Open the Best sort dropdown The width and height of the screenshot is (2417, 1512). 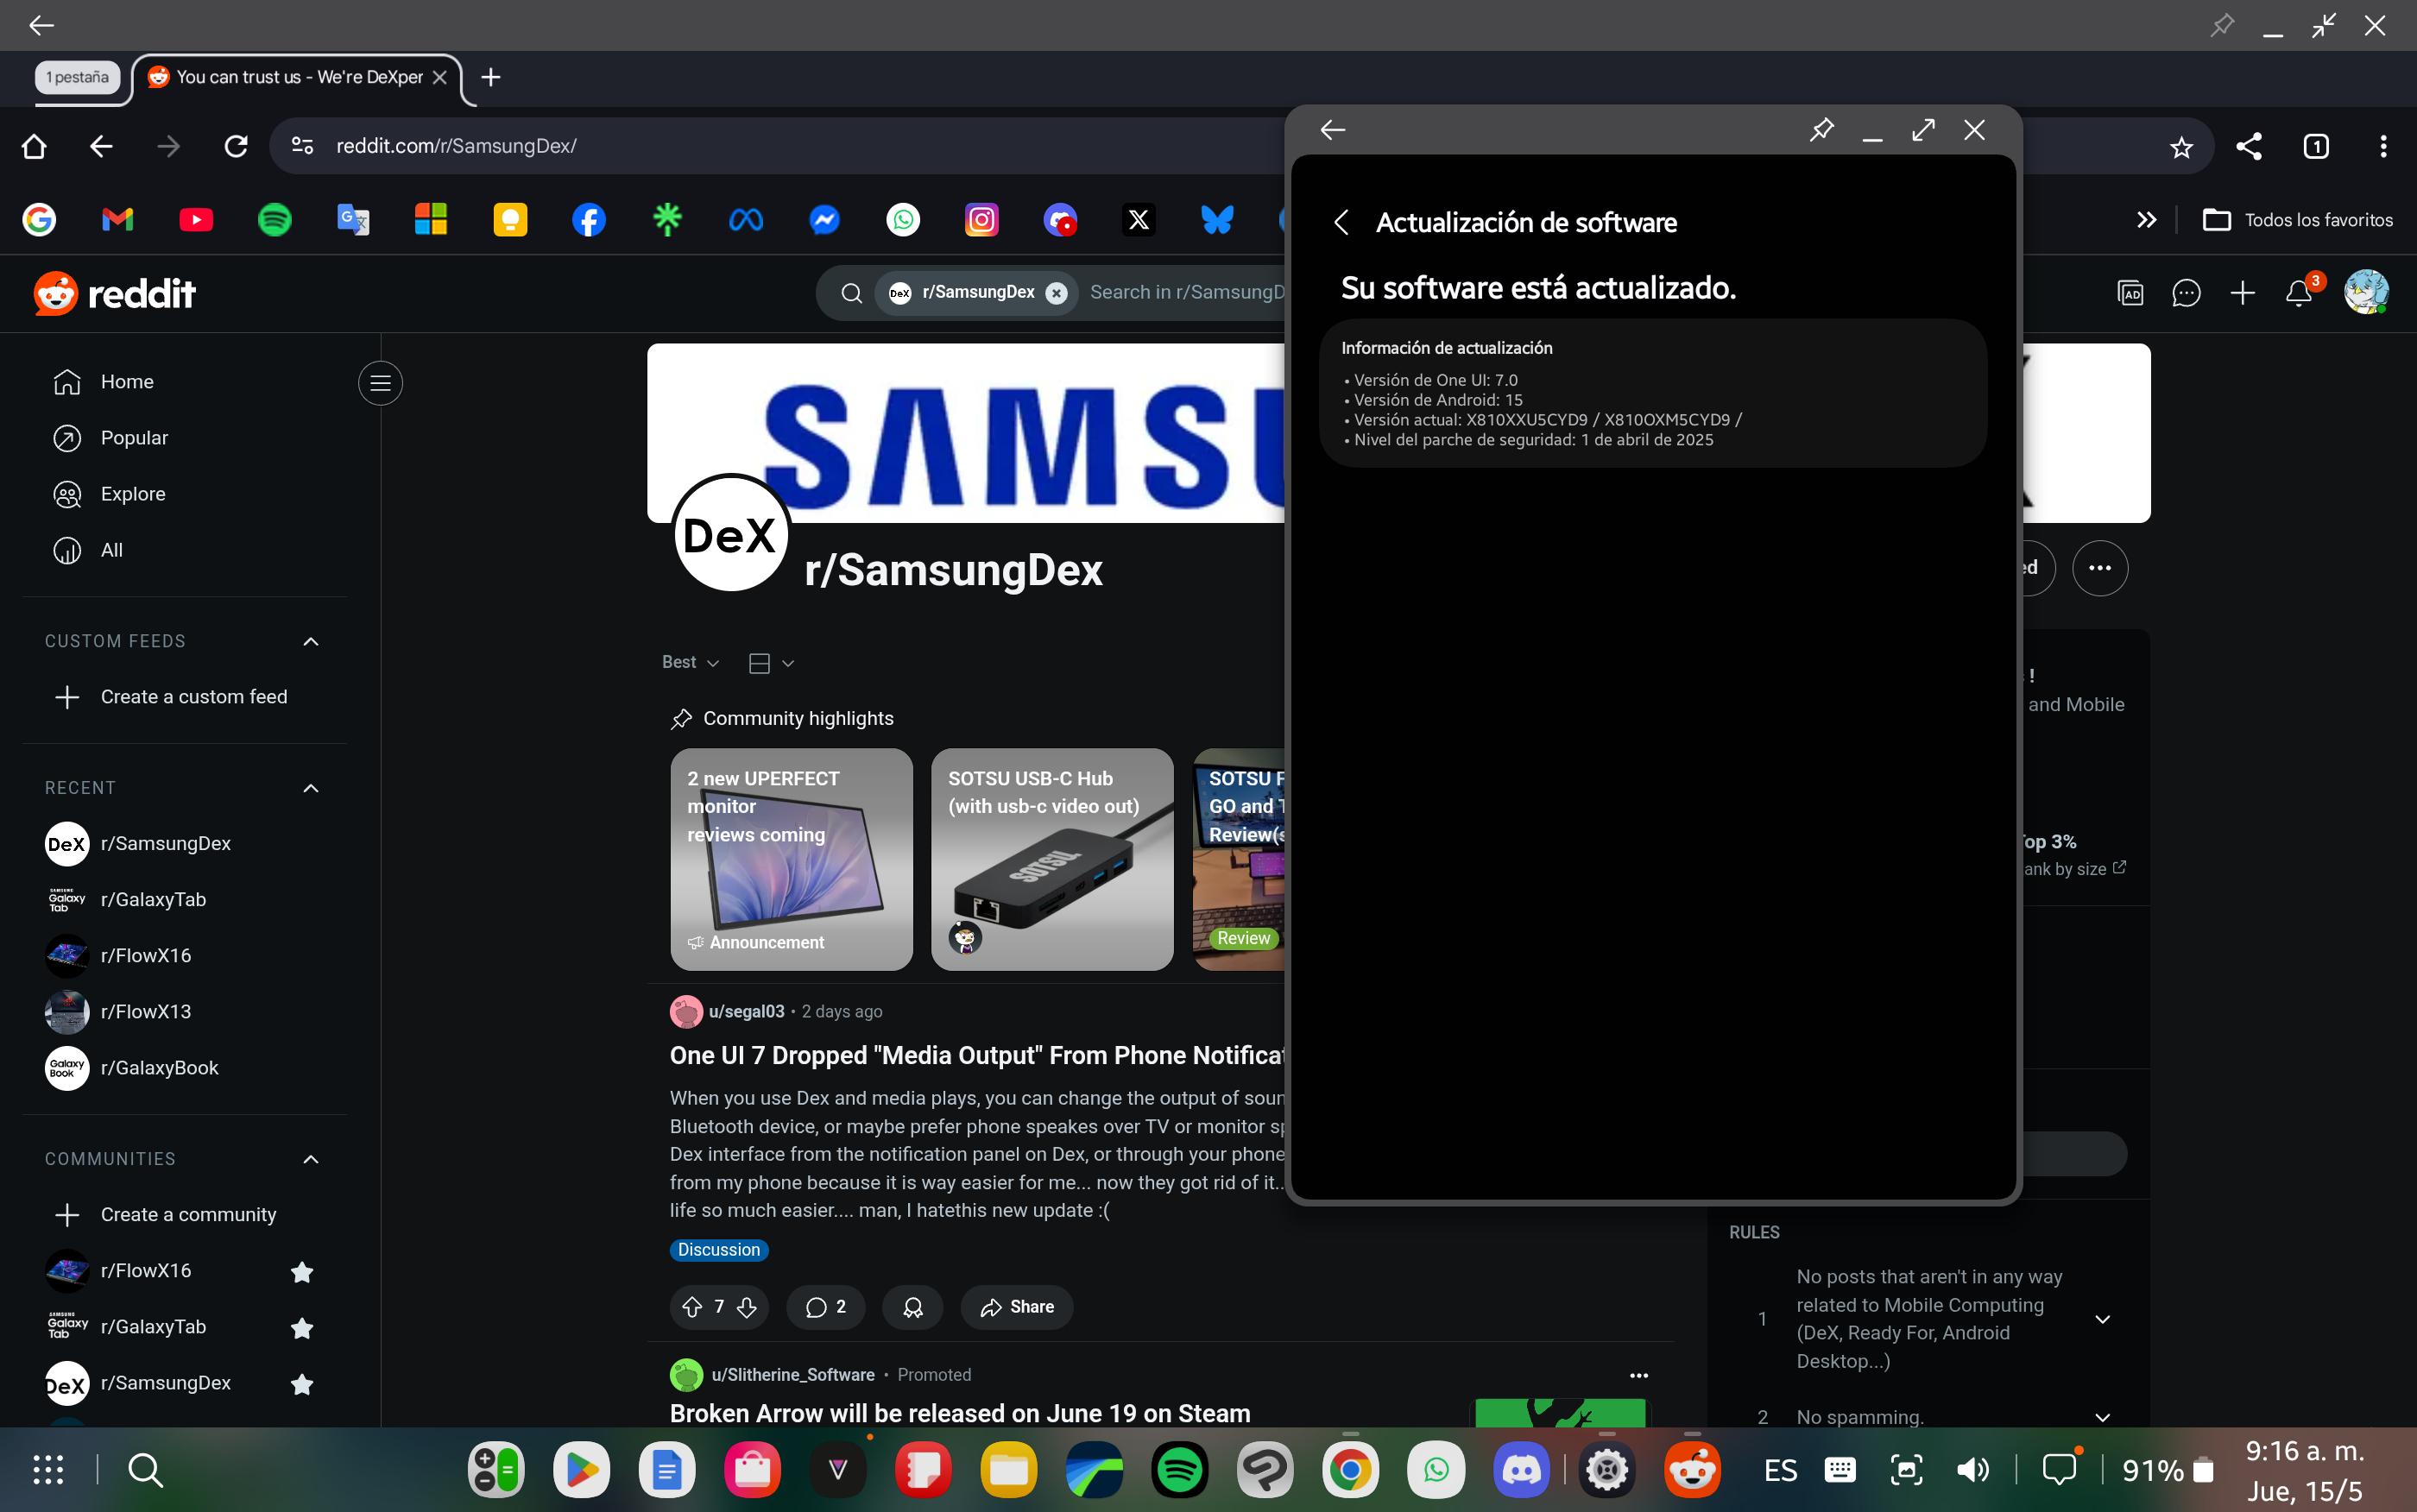tap(690, 662)
